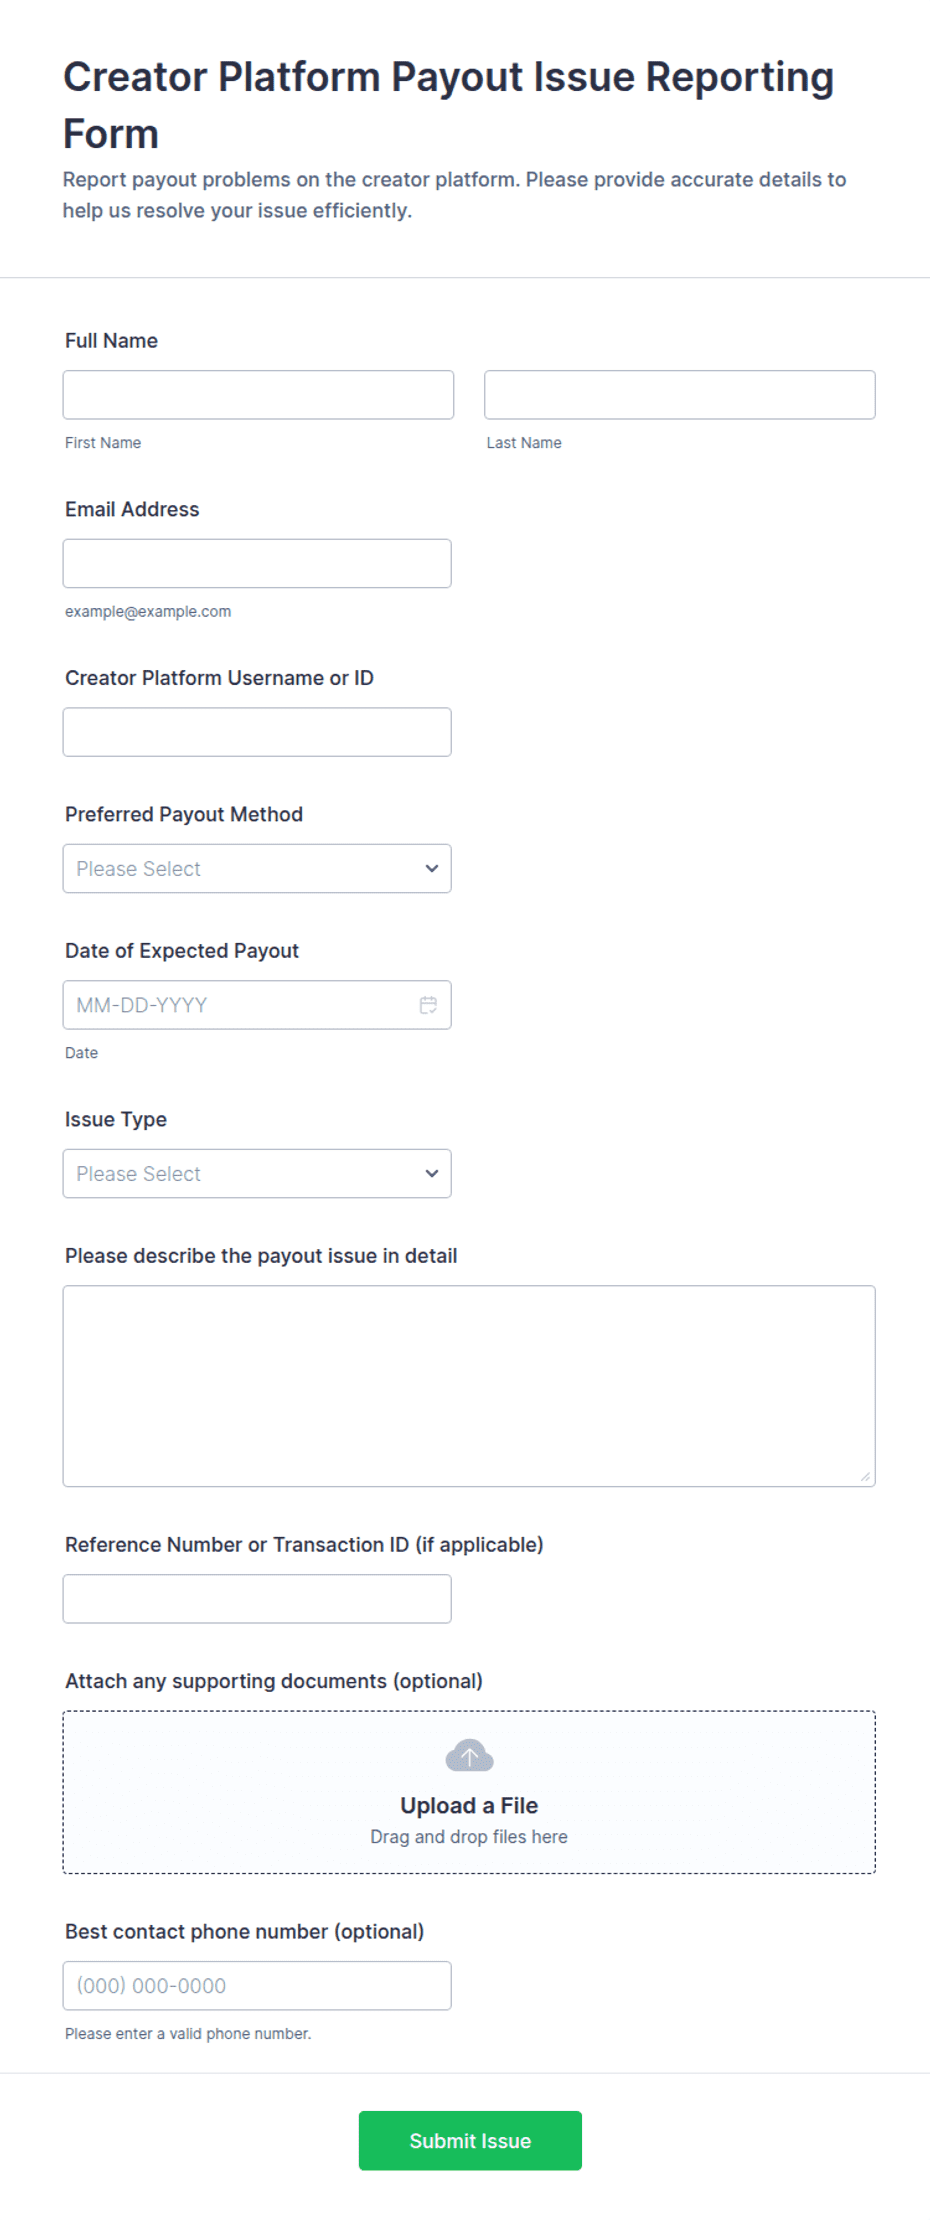Expand the Preferred Payout Method dropdown
Viewport: 930px width, 2220px height.
point(257,868)
